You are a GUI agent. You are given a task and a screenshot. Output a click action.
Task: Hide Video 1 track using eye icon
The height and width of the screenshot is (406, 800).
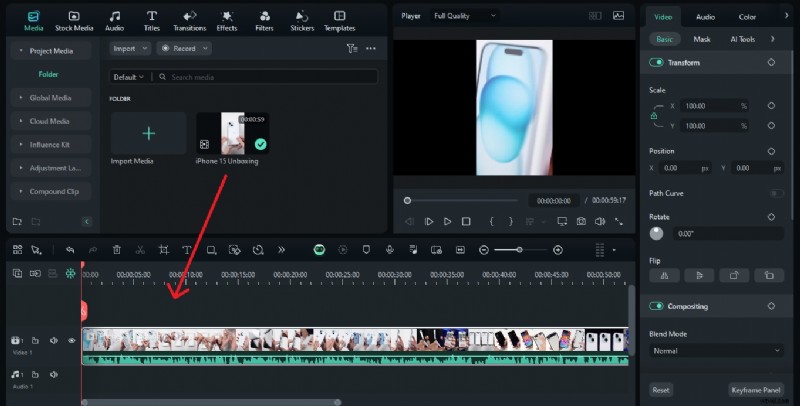[x=71, y=341]
